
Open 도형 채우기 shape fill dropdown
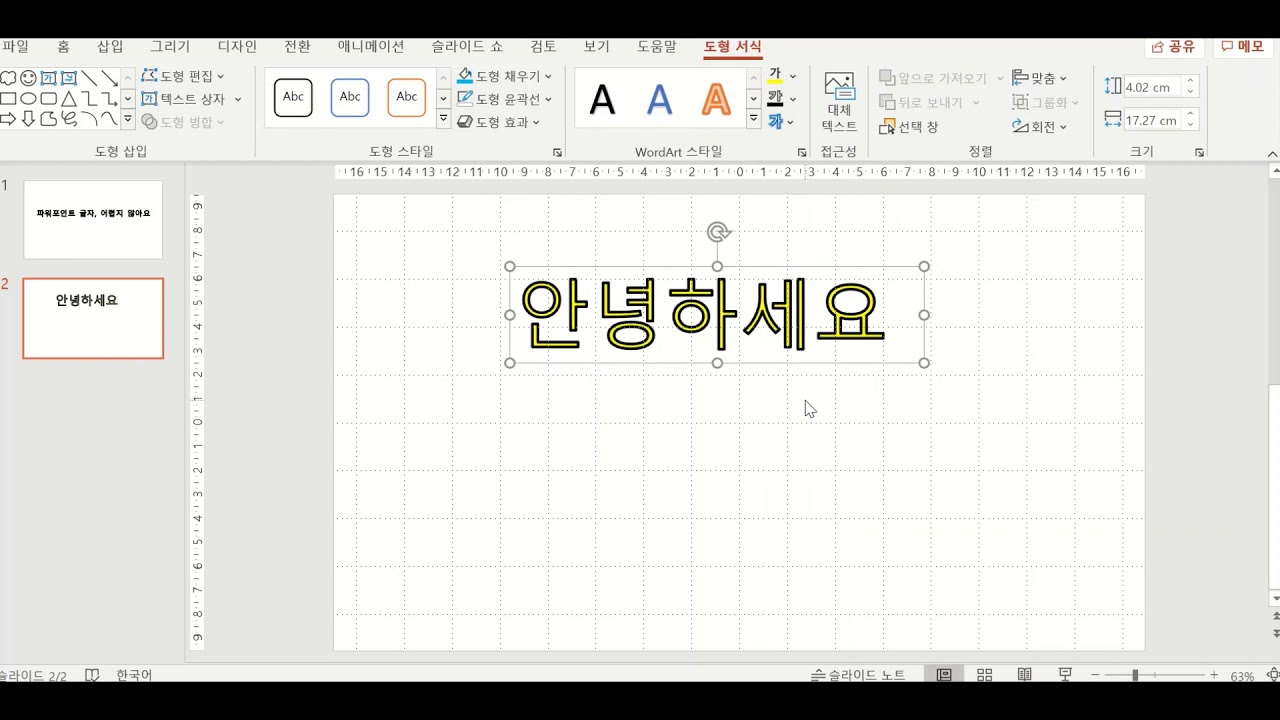(x=505, y=76)
